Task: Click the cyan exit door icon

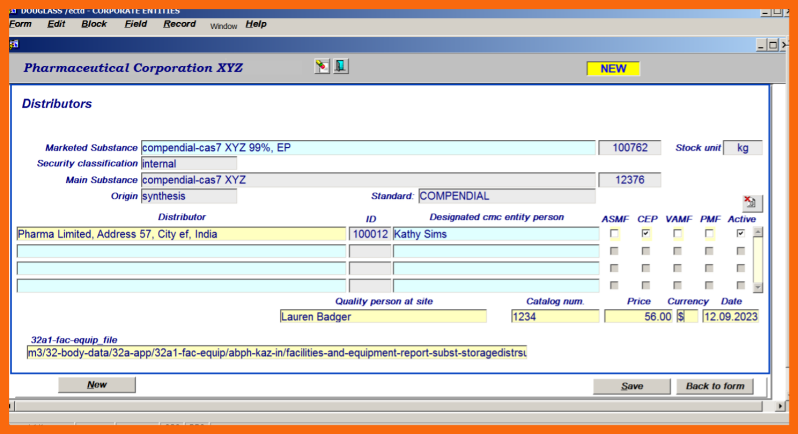Action: pyautogui.click(x=341, y=67)
